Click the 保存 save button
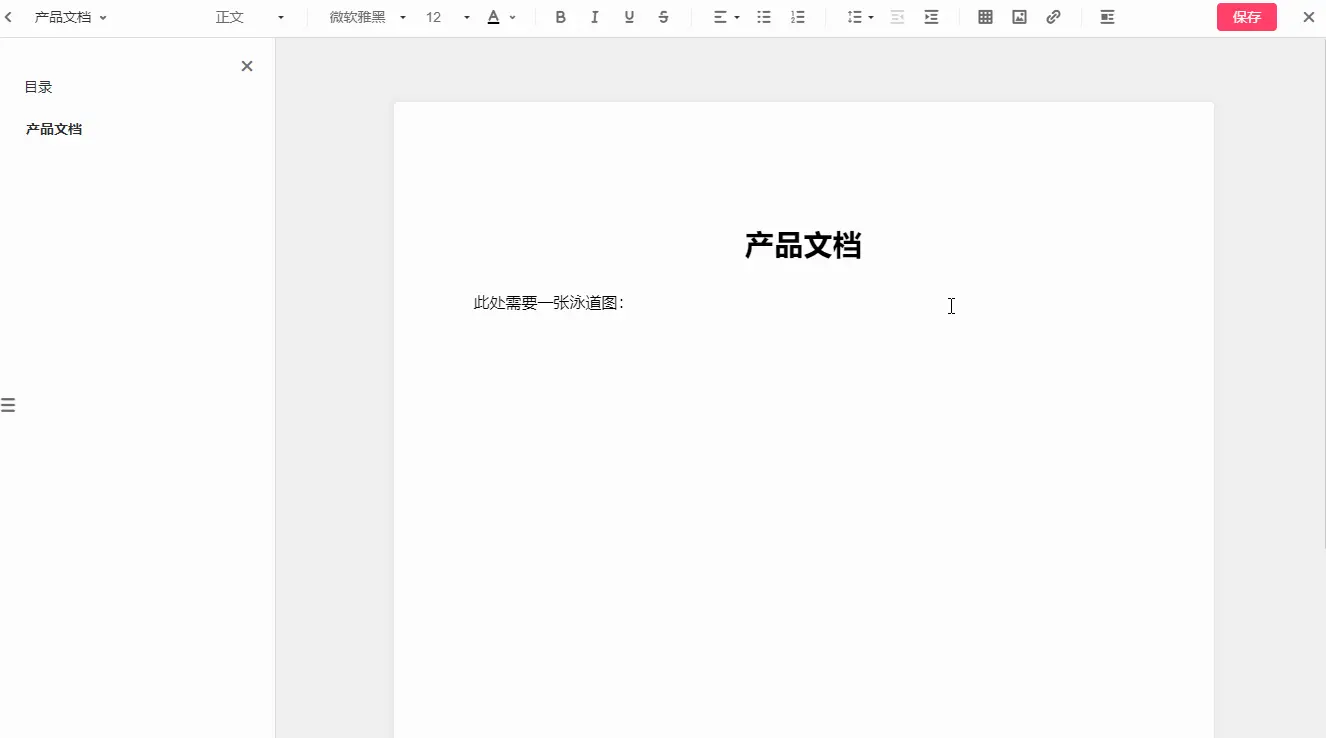Screen dimensions: 1326x738 [x=1247, y=17]
